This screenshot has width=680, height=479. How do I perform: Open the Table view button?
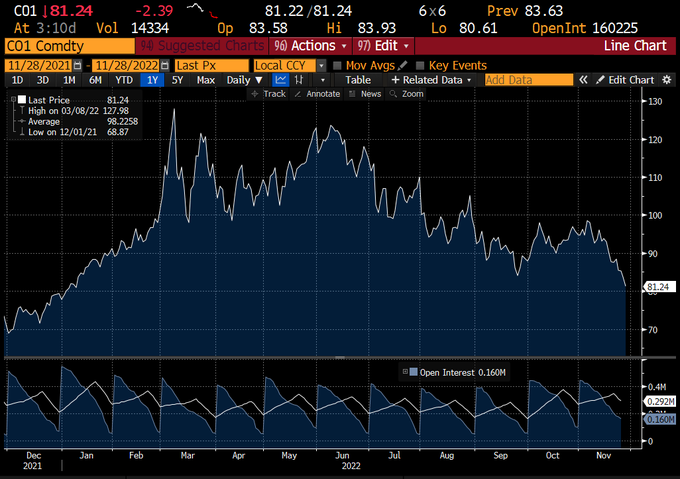(358, 80)
